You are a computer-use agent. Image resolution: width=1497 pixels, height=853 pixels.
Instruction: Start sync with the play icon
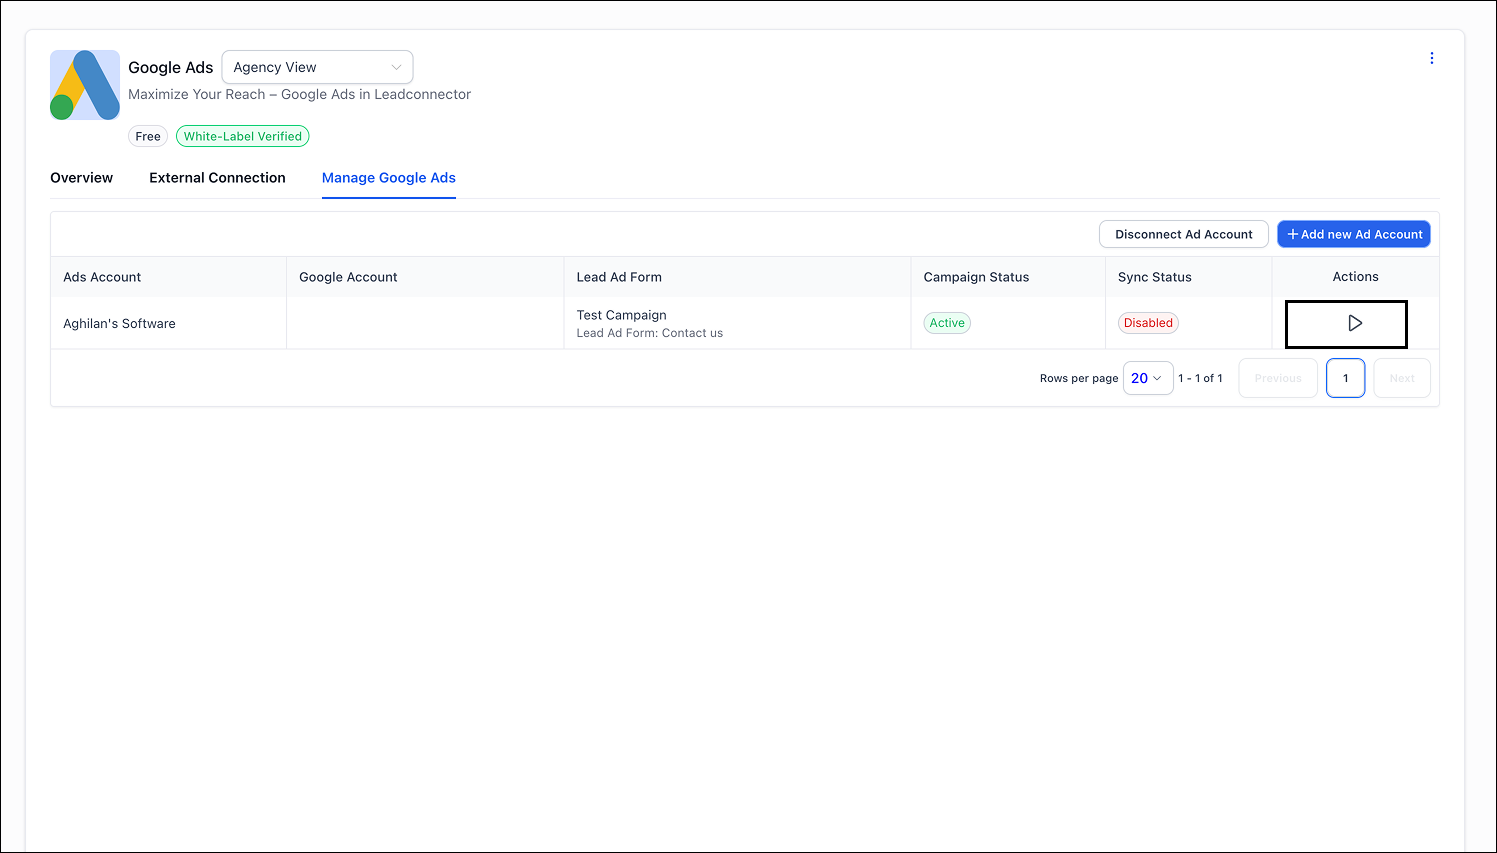click(x=1355, y=323)
